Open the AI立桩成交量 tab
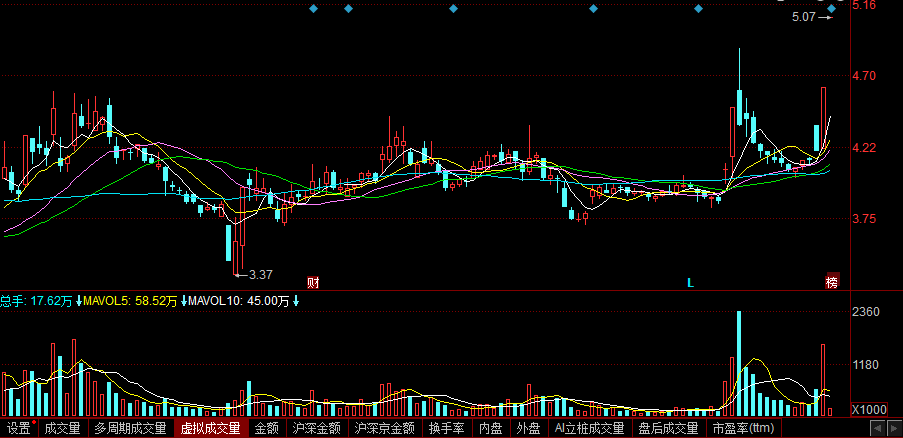Image resolution: width=903 pixels, height=438 pixels. point(590,429)
